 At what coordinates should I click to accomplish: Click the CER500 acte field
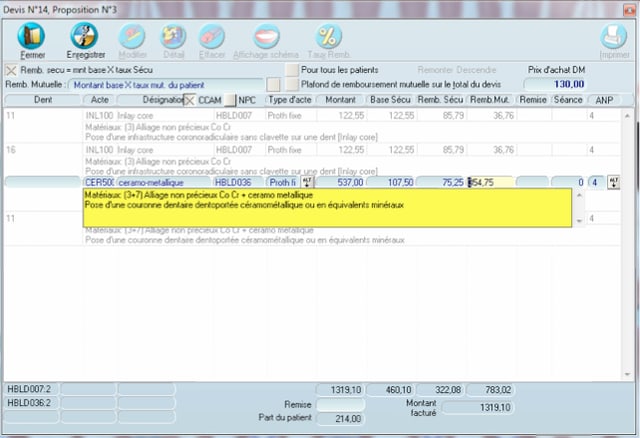pos(99,182)
